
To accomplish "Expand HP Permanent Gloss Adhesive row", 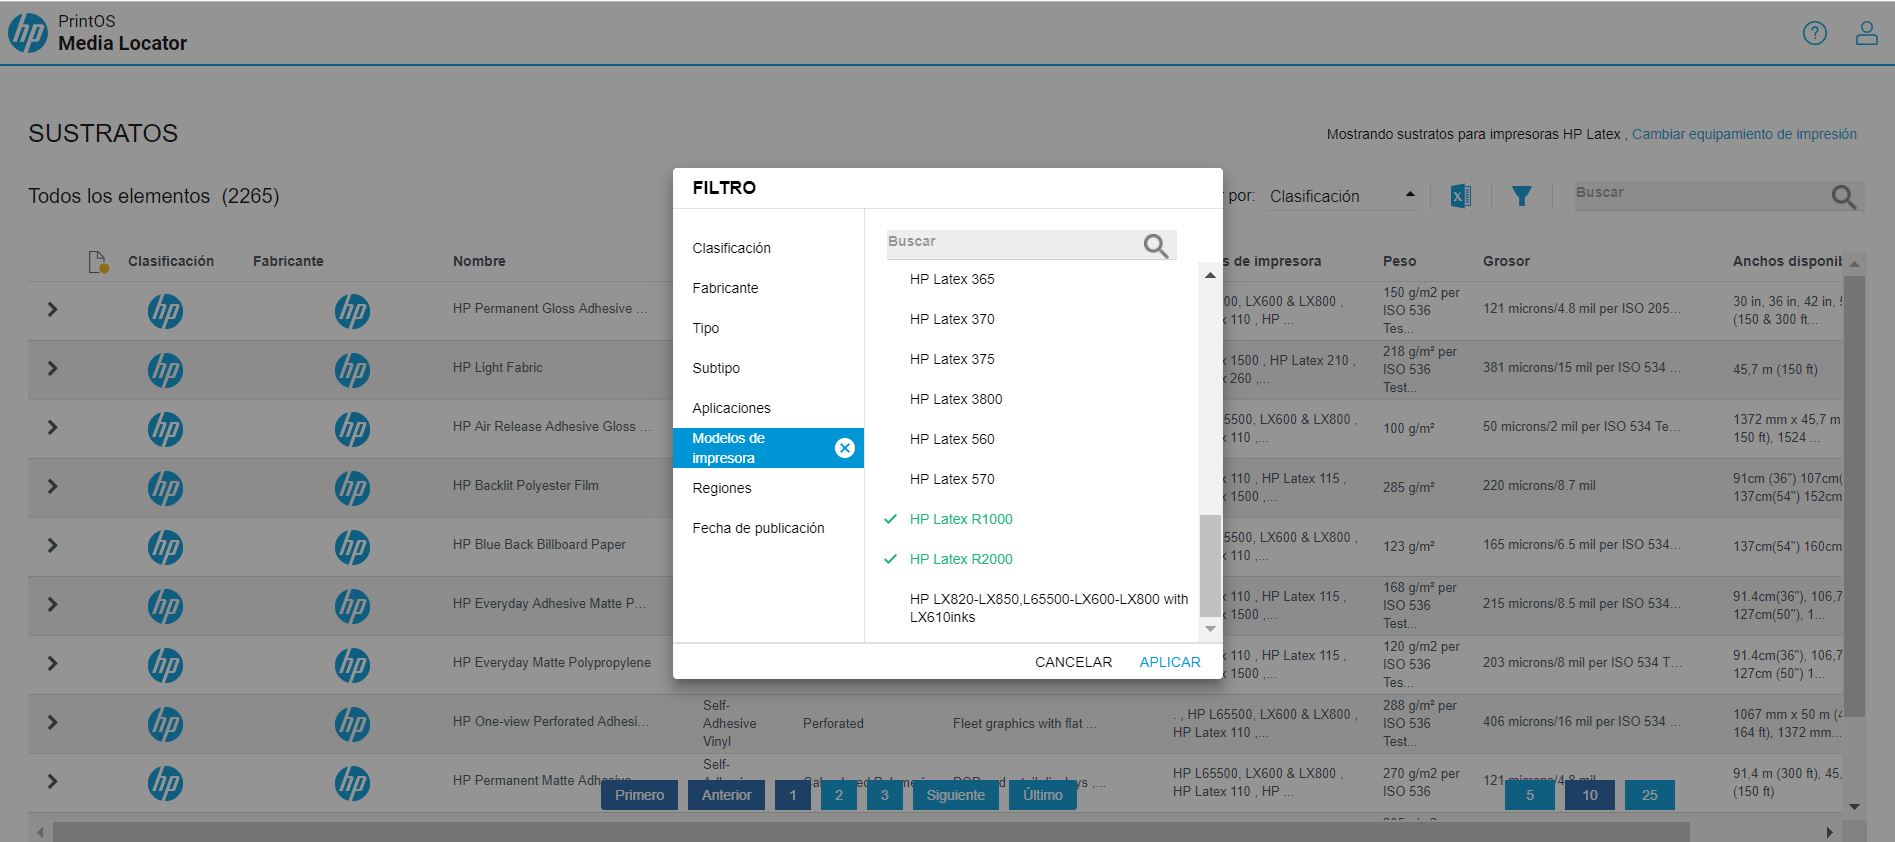I will pos(52,310).
